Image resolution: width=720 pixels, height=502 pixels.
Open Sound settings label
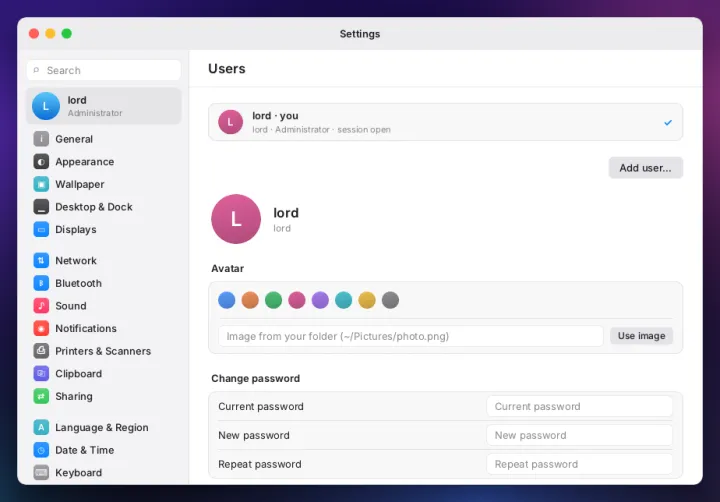71,305
